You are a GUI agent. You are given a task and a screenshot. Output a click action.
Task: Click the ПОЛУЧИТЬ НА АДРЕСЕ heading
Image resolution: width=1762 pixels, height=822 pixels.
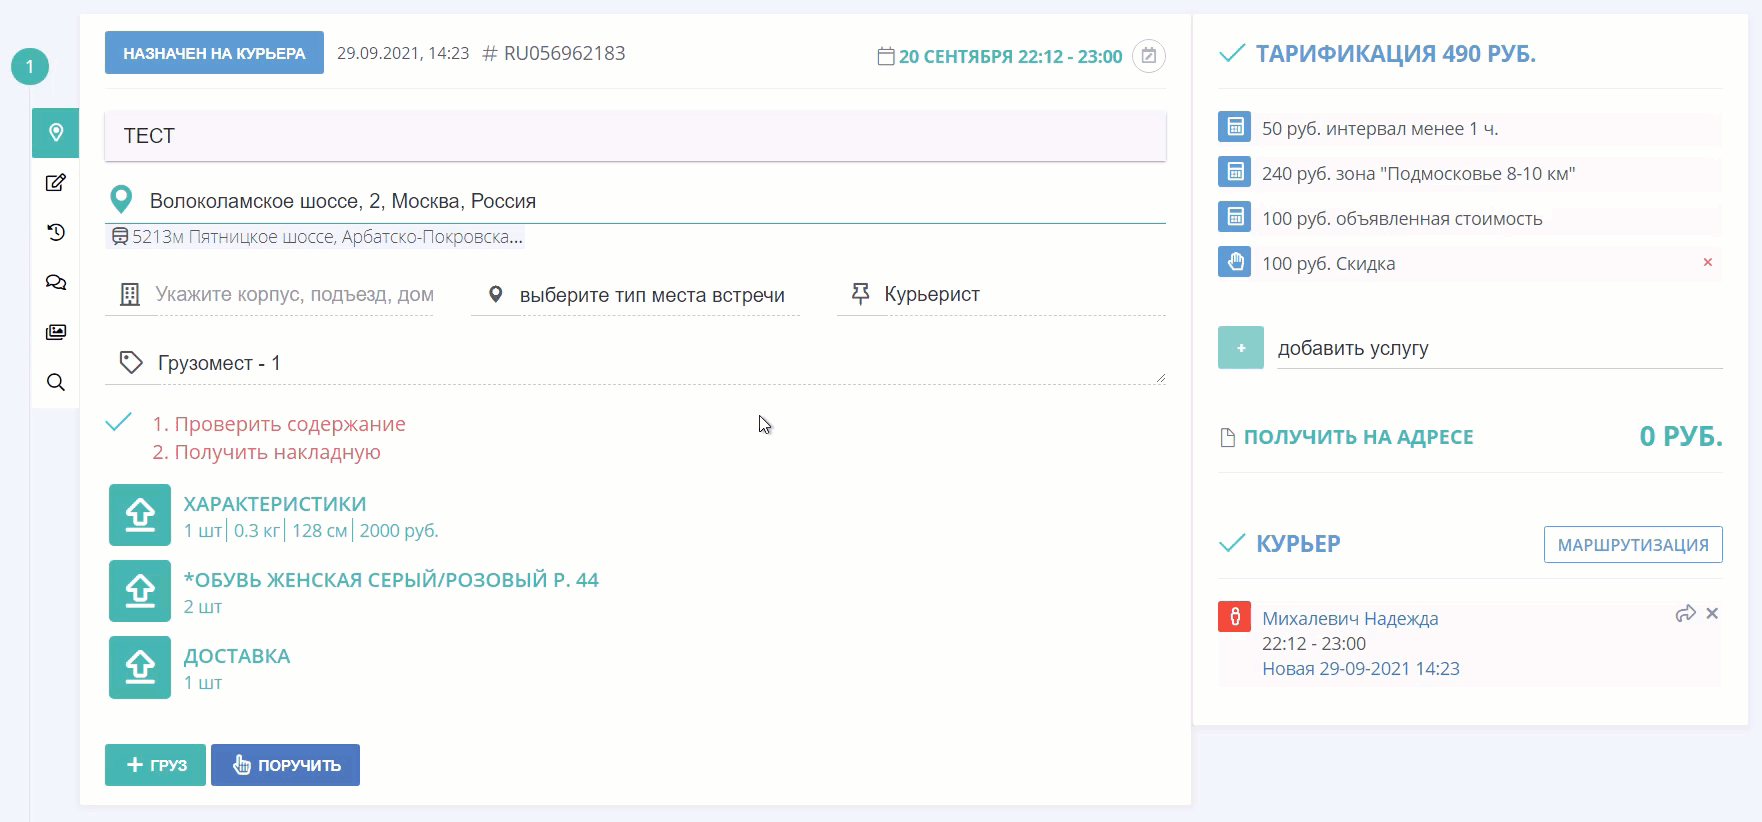click(1358, 437)
